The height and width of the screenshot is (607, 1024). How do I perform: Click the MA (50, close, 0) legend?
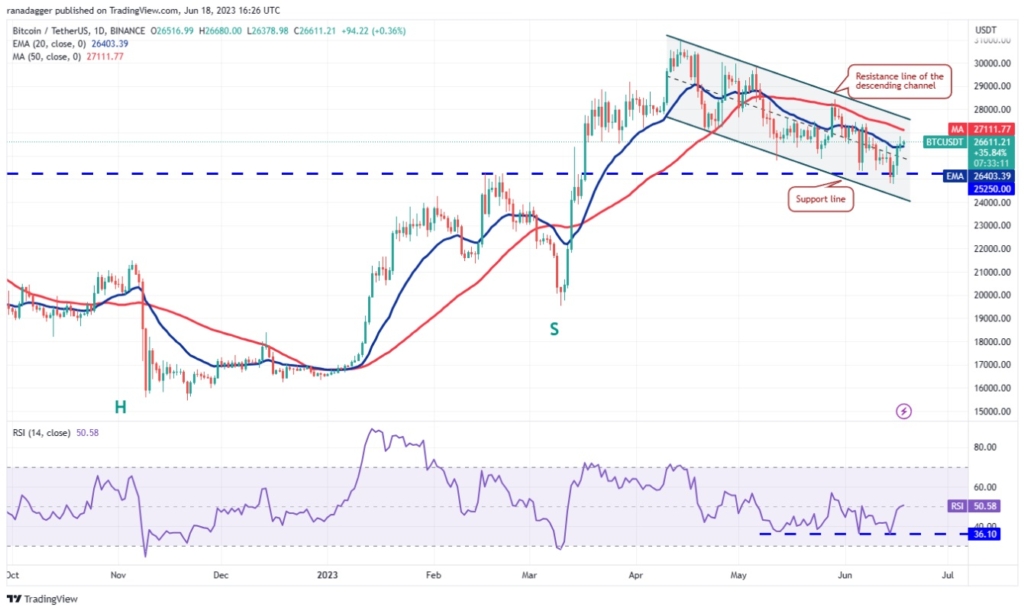(46, 57)
